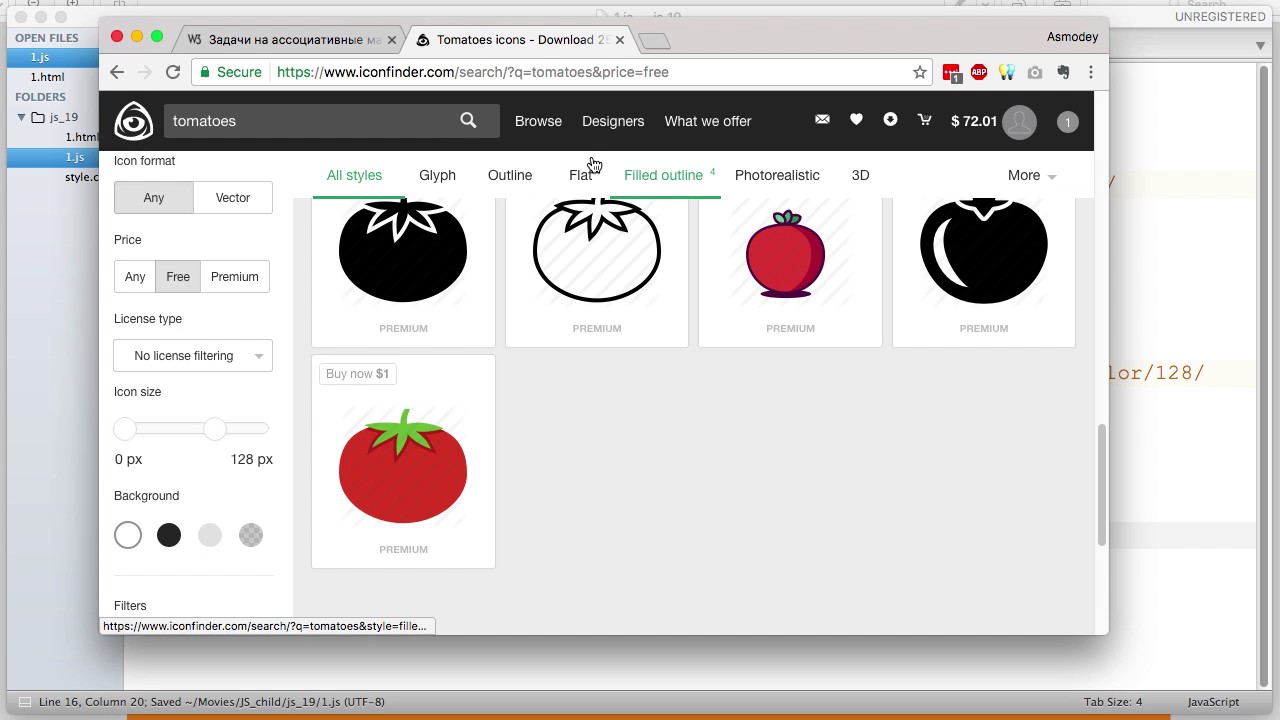Switch to Outline style tab
The image size is (1280, 720).
(510, 175)
